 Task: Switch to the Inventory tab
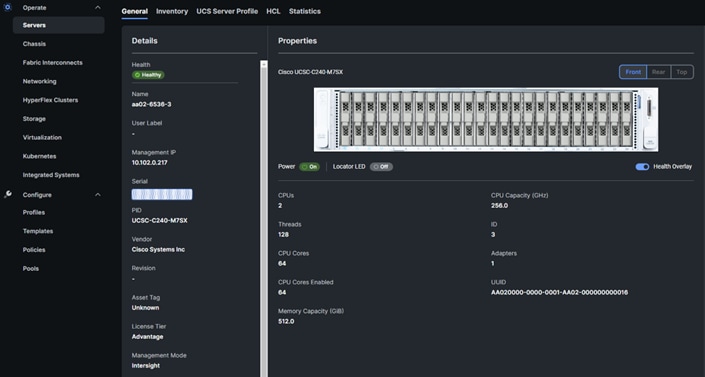[172, 11]
